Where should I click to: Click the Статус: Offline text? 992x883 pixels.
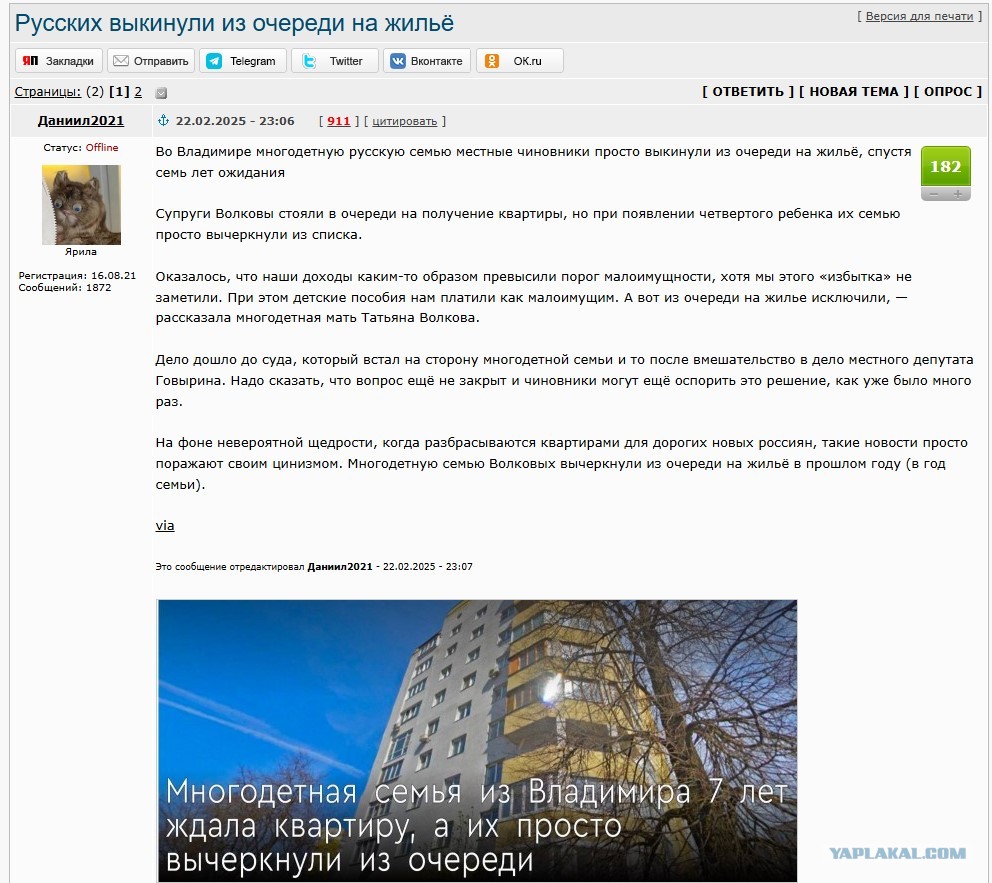81,147
